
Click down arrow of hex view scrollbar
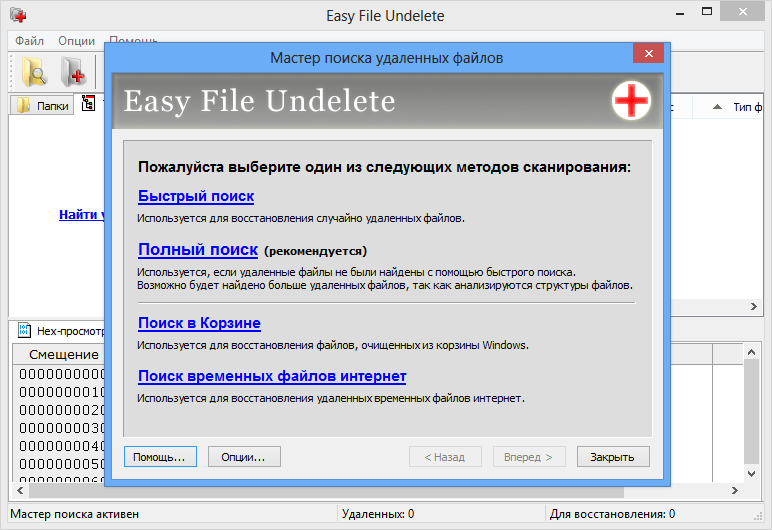(751, 474)
